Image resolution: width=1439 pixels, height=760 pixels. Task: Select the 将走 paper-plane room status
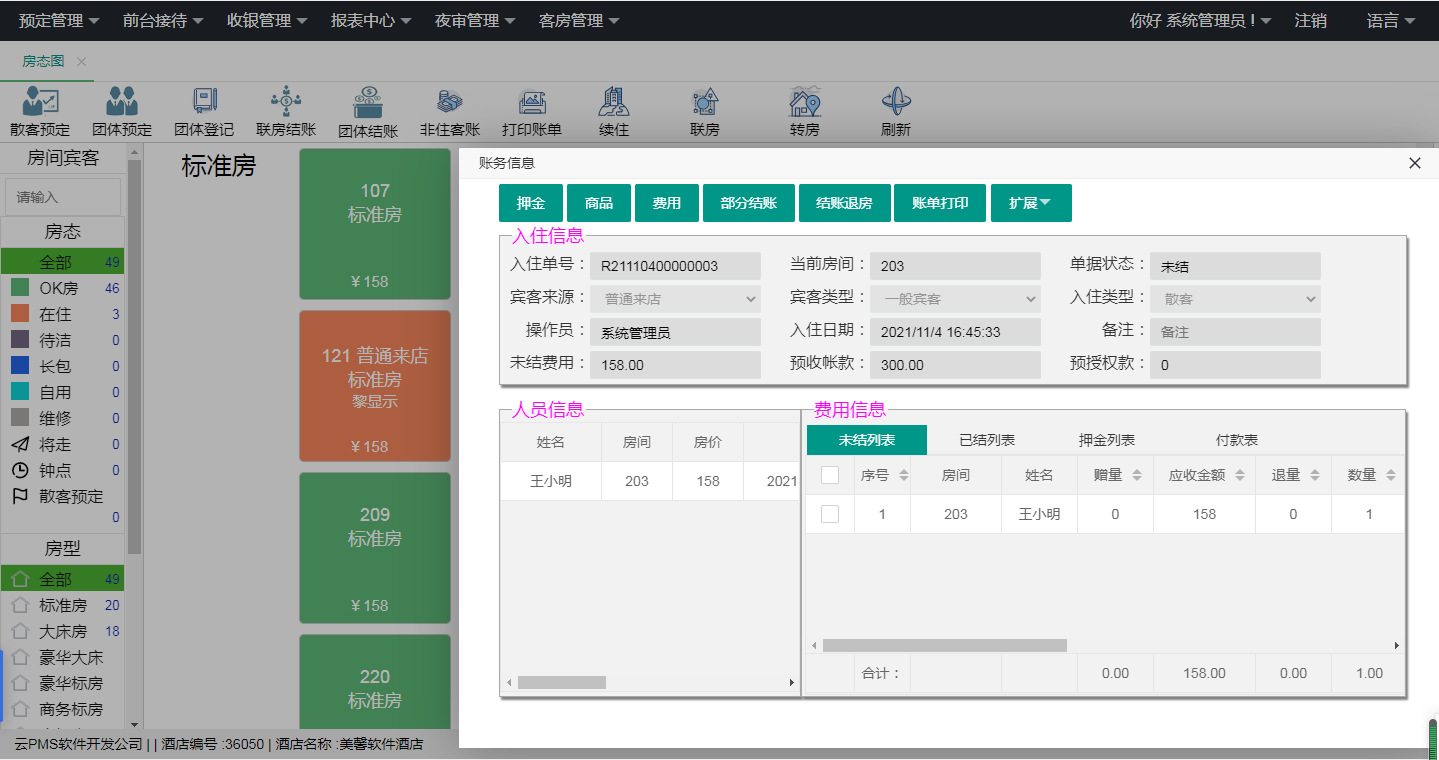pos(20,444)
